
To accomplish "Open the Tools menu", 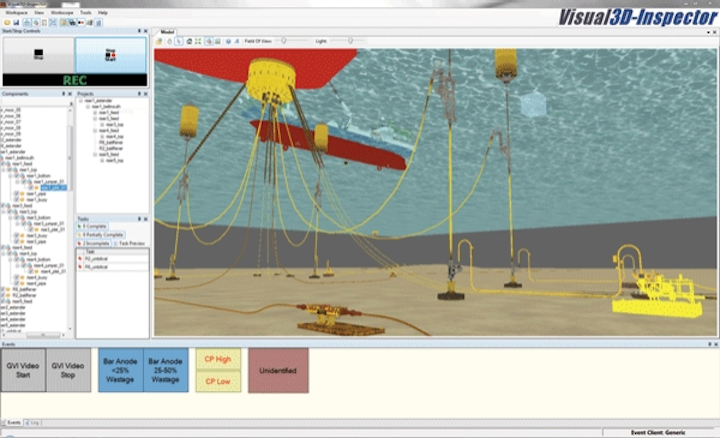I will tap(86, 12).
